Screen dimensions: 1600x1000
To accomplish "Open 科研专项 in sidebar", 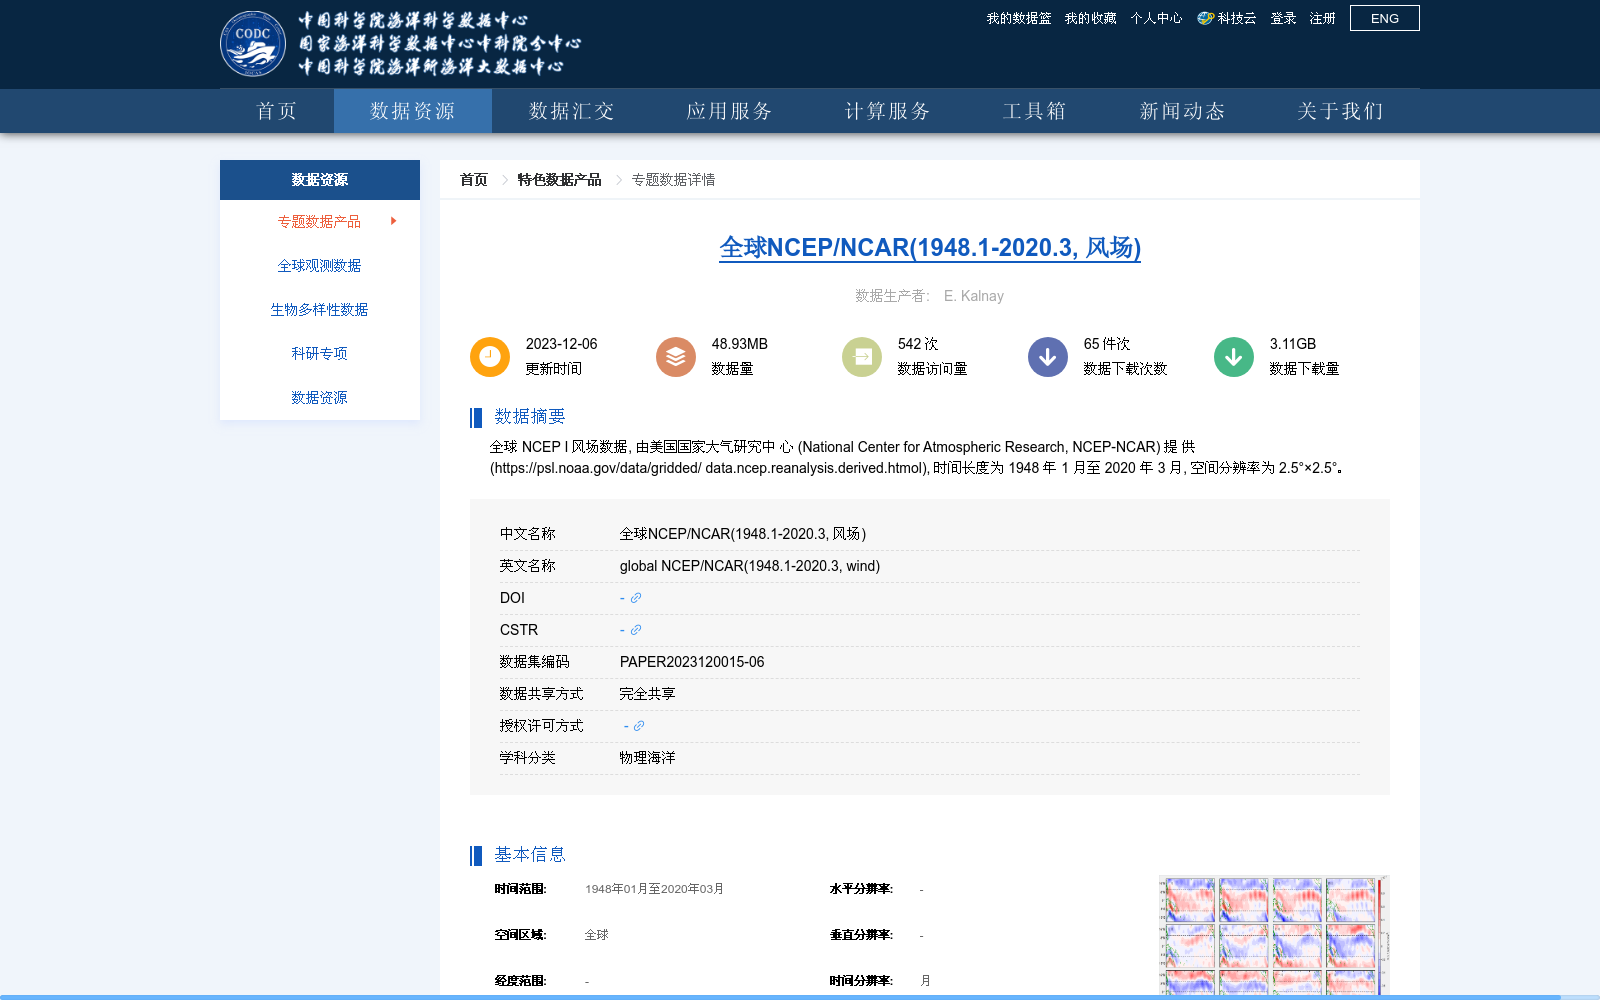I will tap(319, 353).
